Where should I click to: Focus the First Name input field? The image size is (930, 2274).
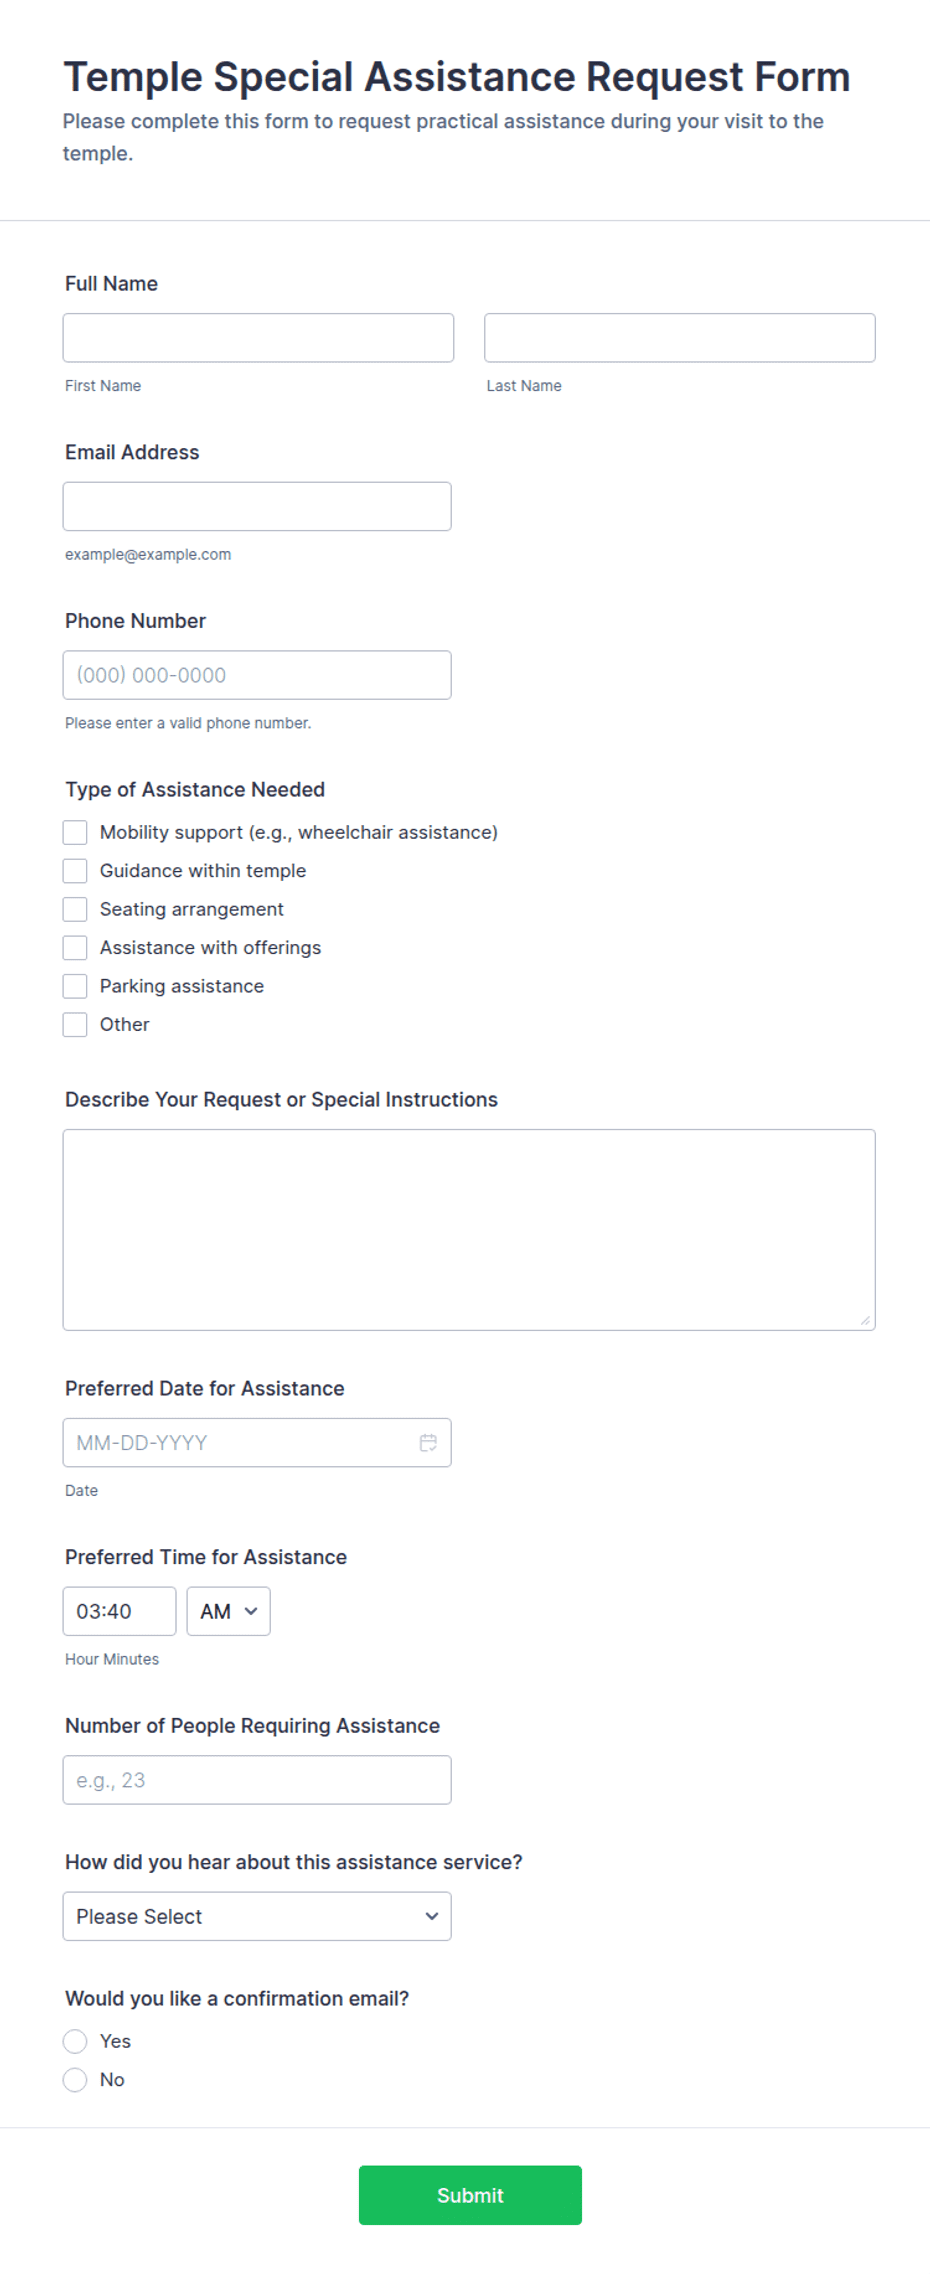[x=258, y=338]
